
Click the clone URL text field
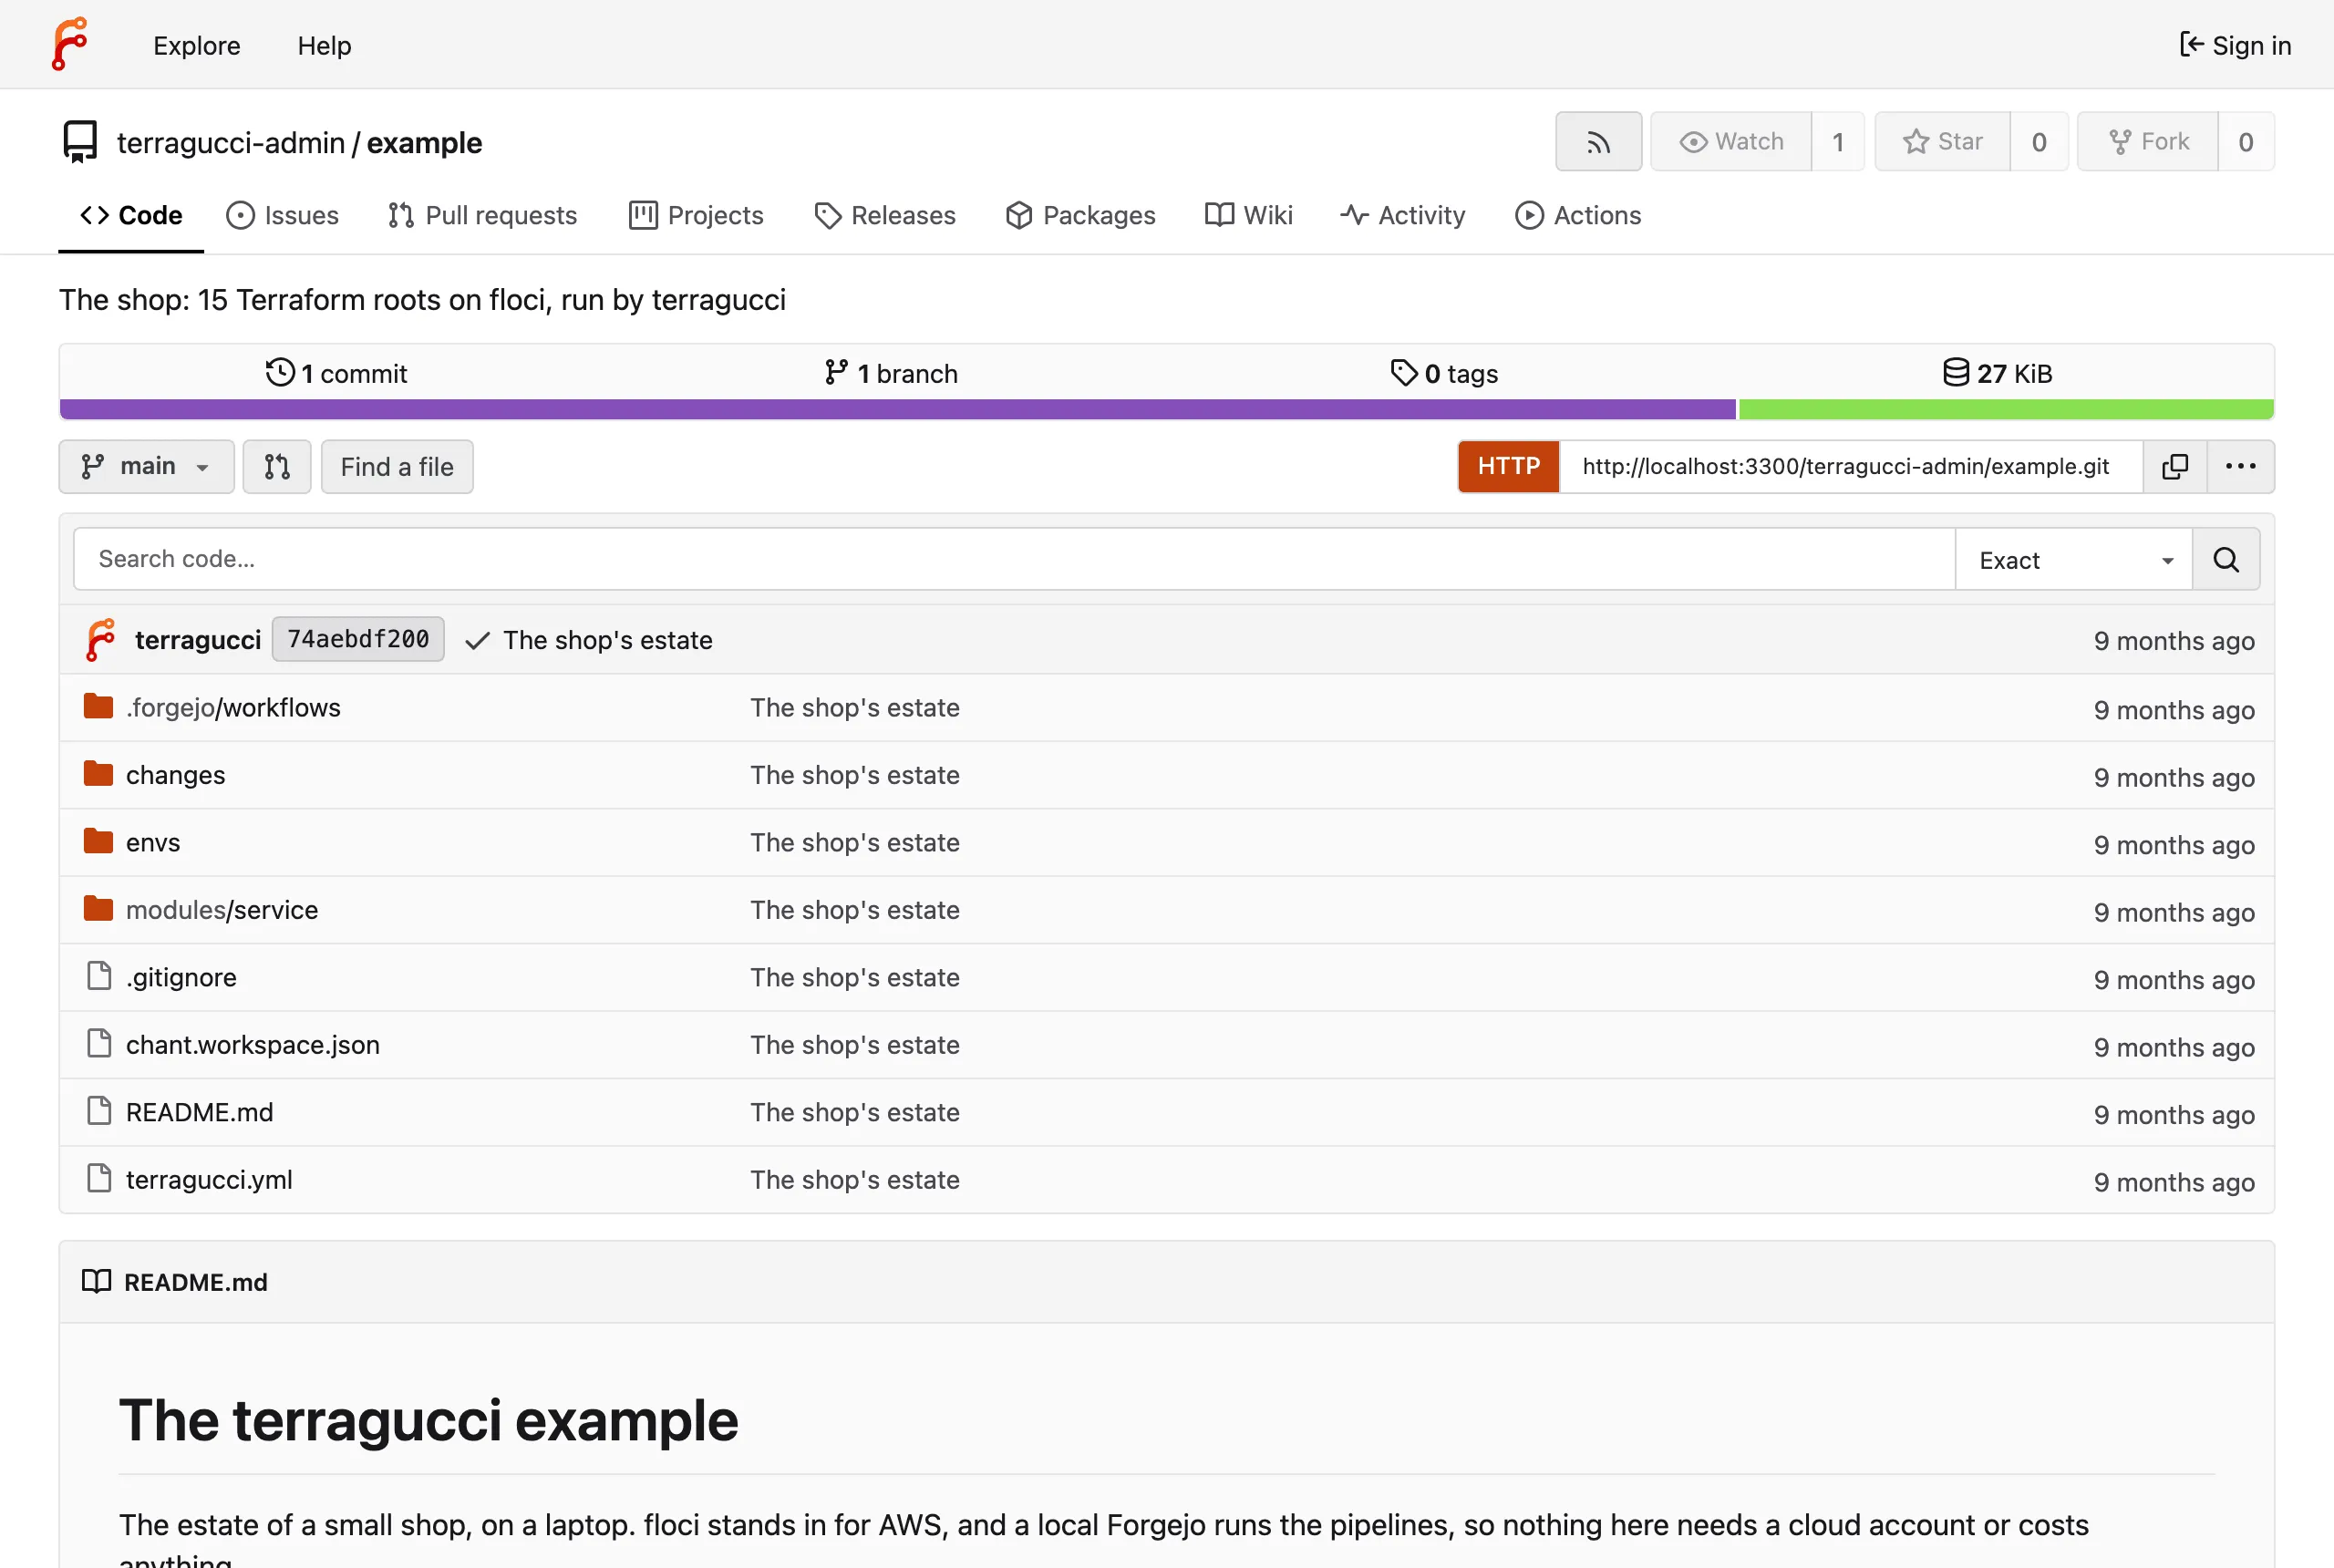tap(1851, 467)
